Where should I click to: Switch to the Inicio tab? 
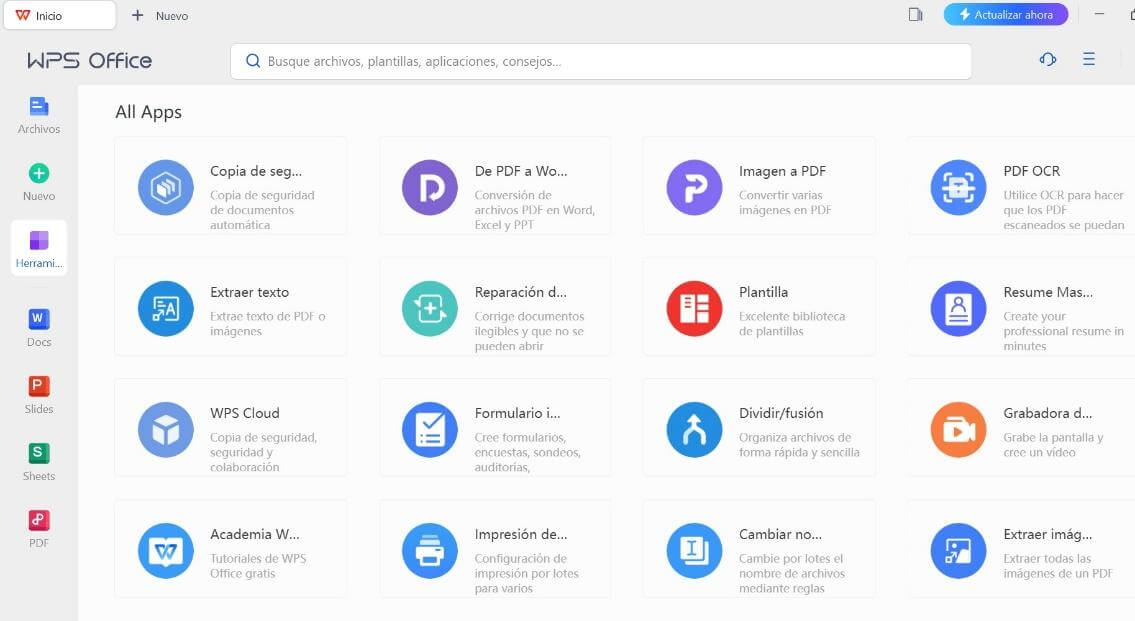tap(59, 15)
